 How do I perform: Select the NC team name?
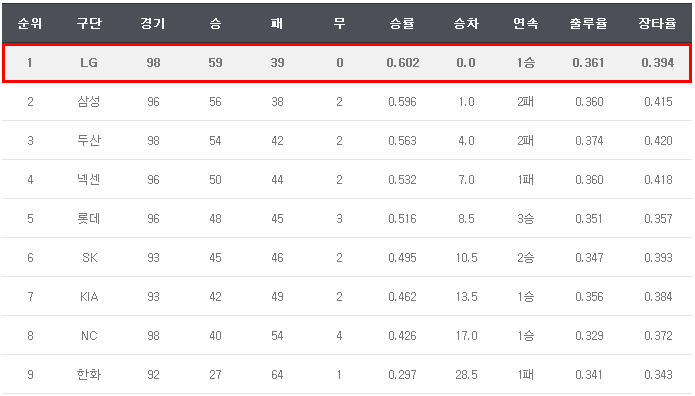point(89,336)
